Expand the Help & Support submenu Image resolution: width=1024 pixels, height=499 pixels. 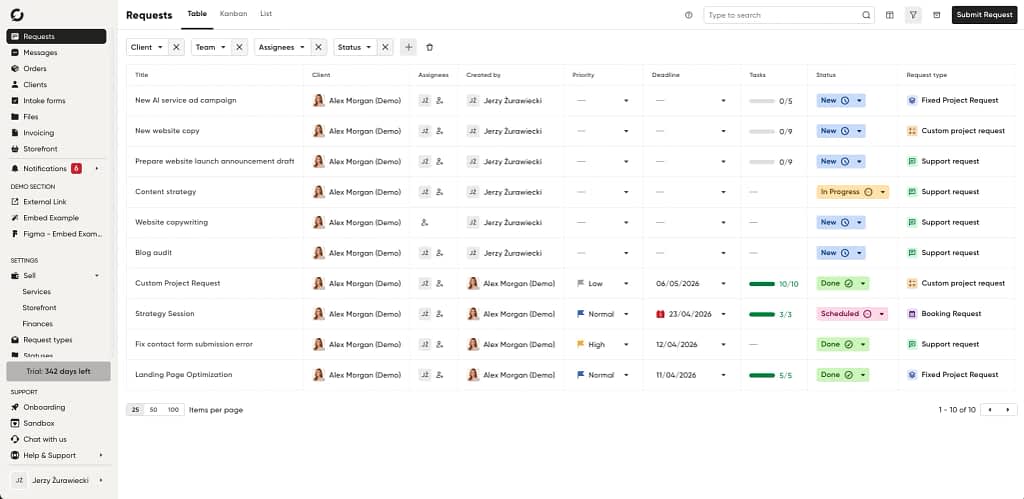click(x=101, y=455)
